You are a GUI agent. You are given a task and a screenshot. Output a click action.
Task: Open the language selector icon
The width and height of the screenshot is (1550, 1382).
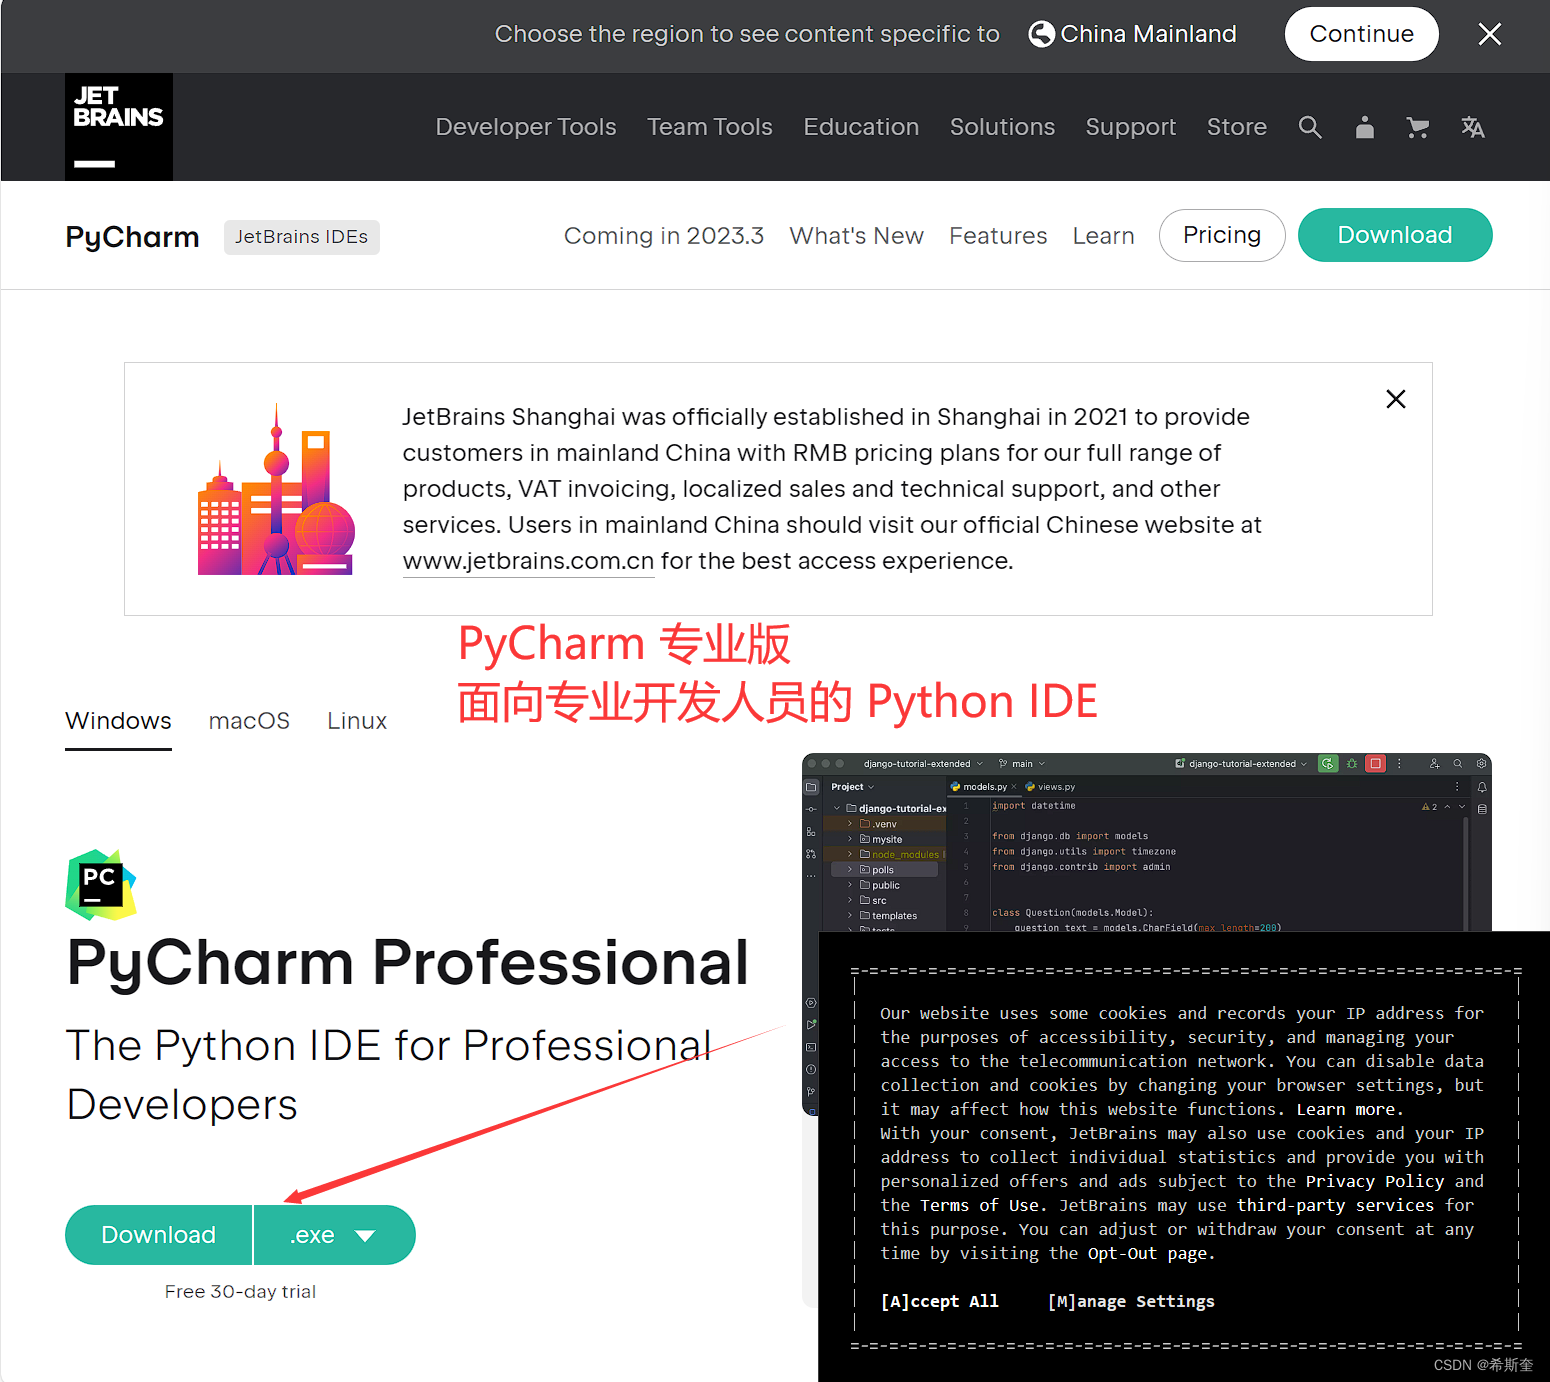click(x=1473, y=127)
